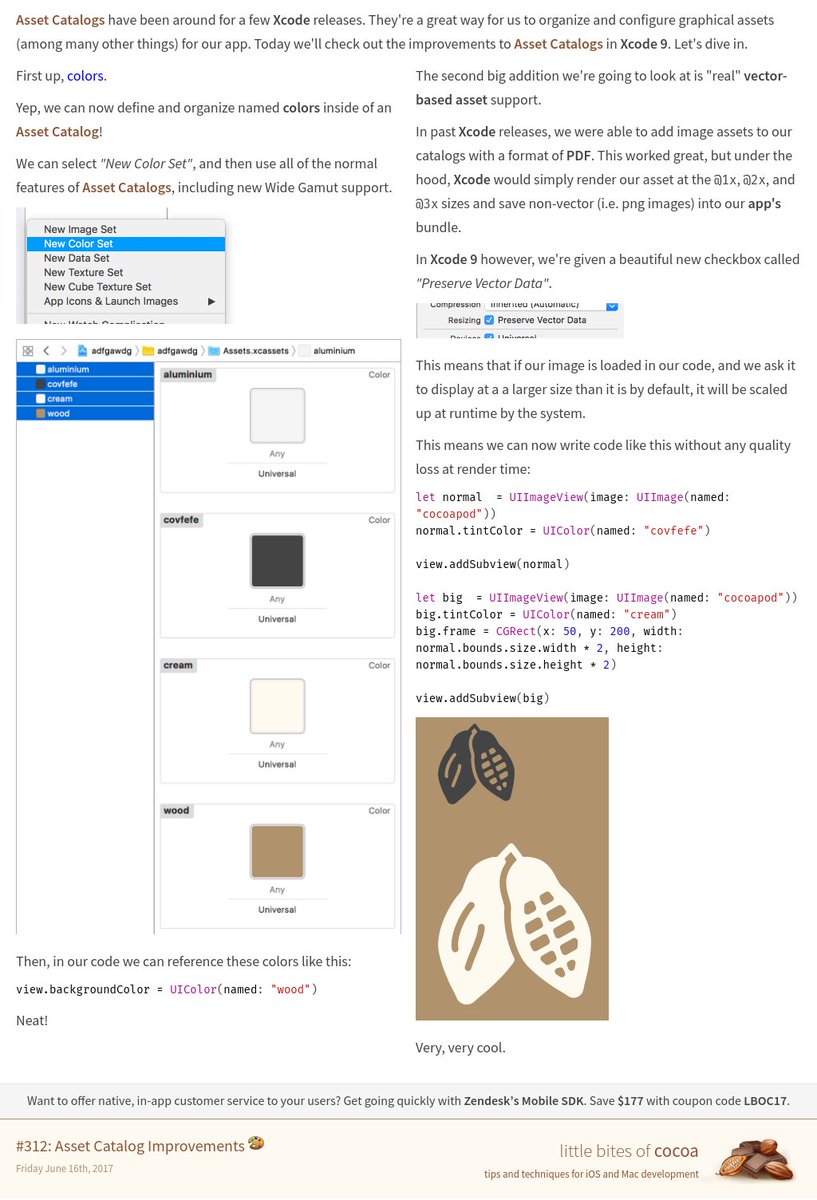Open the Assets.xcassets breadcrumb
Image resolution: width=817 pixels, height=1200 pixels.
(x=249, y=351)
